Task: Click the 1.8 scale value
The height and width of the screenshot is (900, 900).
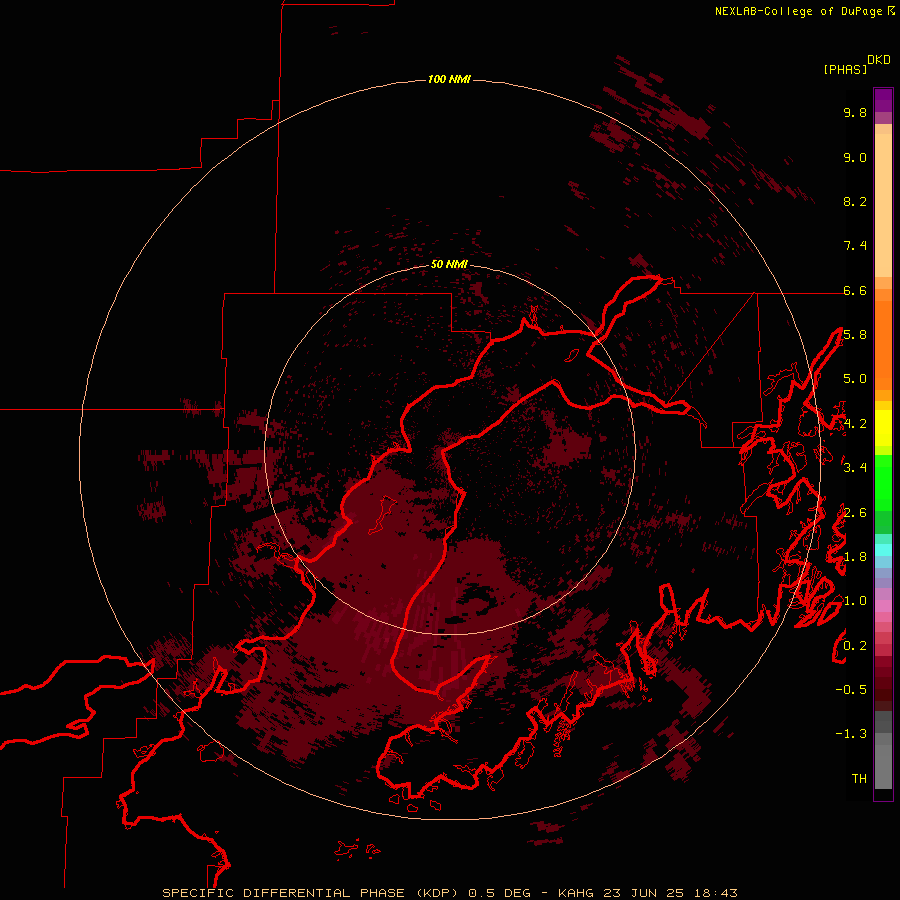Action: pyautogui.click(x=855, y=557)
